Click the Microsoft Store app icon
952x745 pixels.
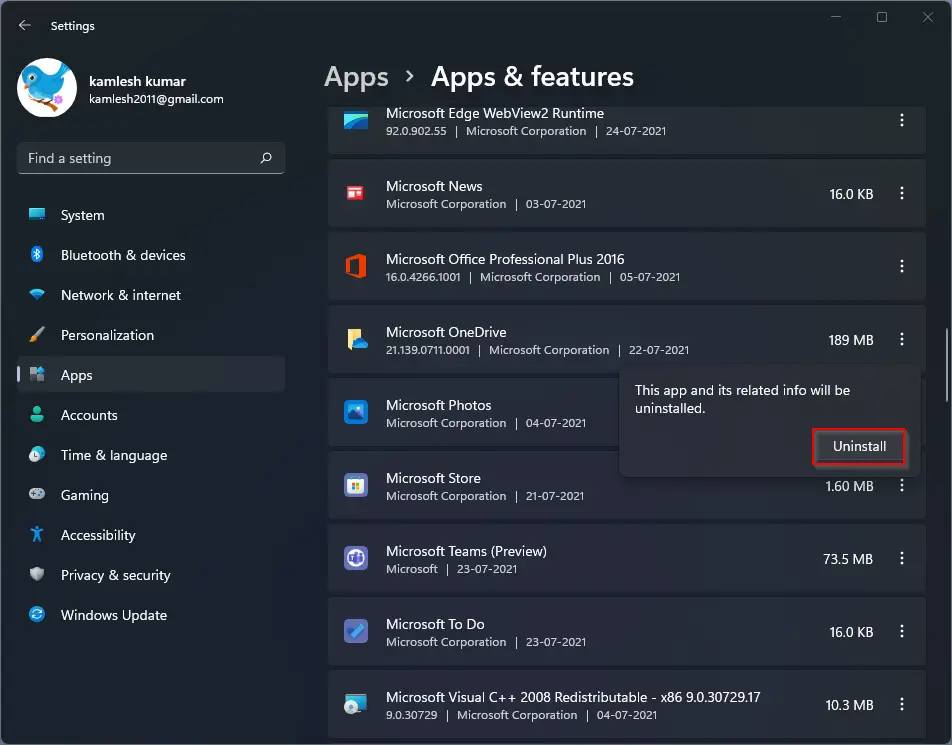click(x=356, y=485)
